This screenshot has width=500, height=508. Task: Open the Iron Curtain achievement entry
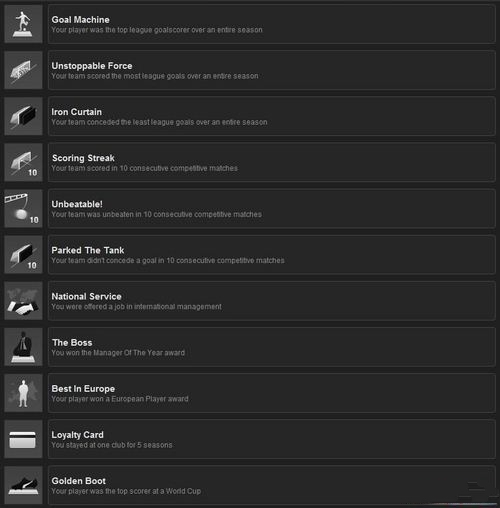[272, 116]
